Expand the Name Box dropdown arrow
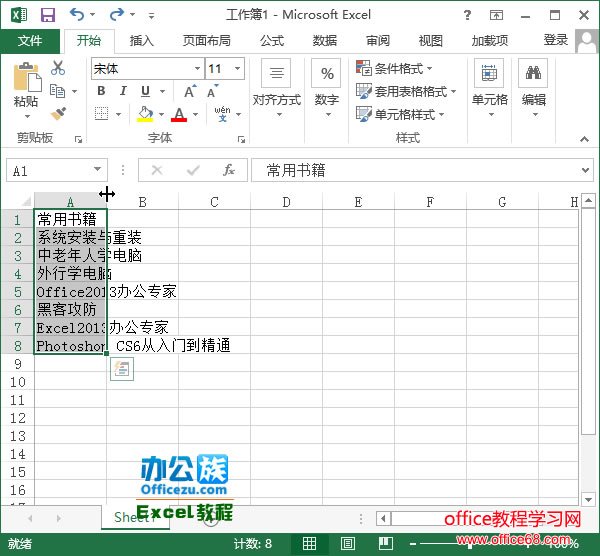This screenshot has height=556, width=600. [x=98, y=169]
